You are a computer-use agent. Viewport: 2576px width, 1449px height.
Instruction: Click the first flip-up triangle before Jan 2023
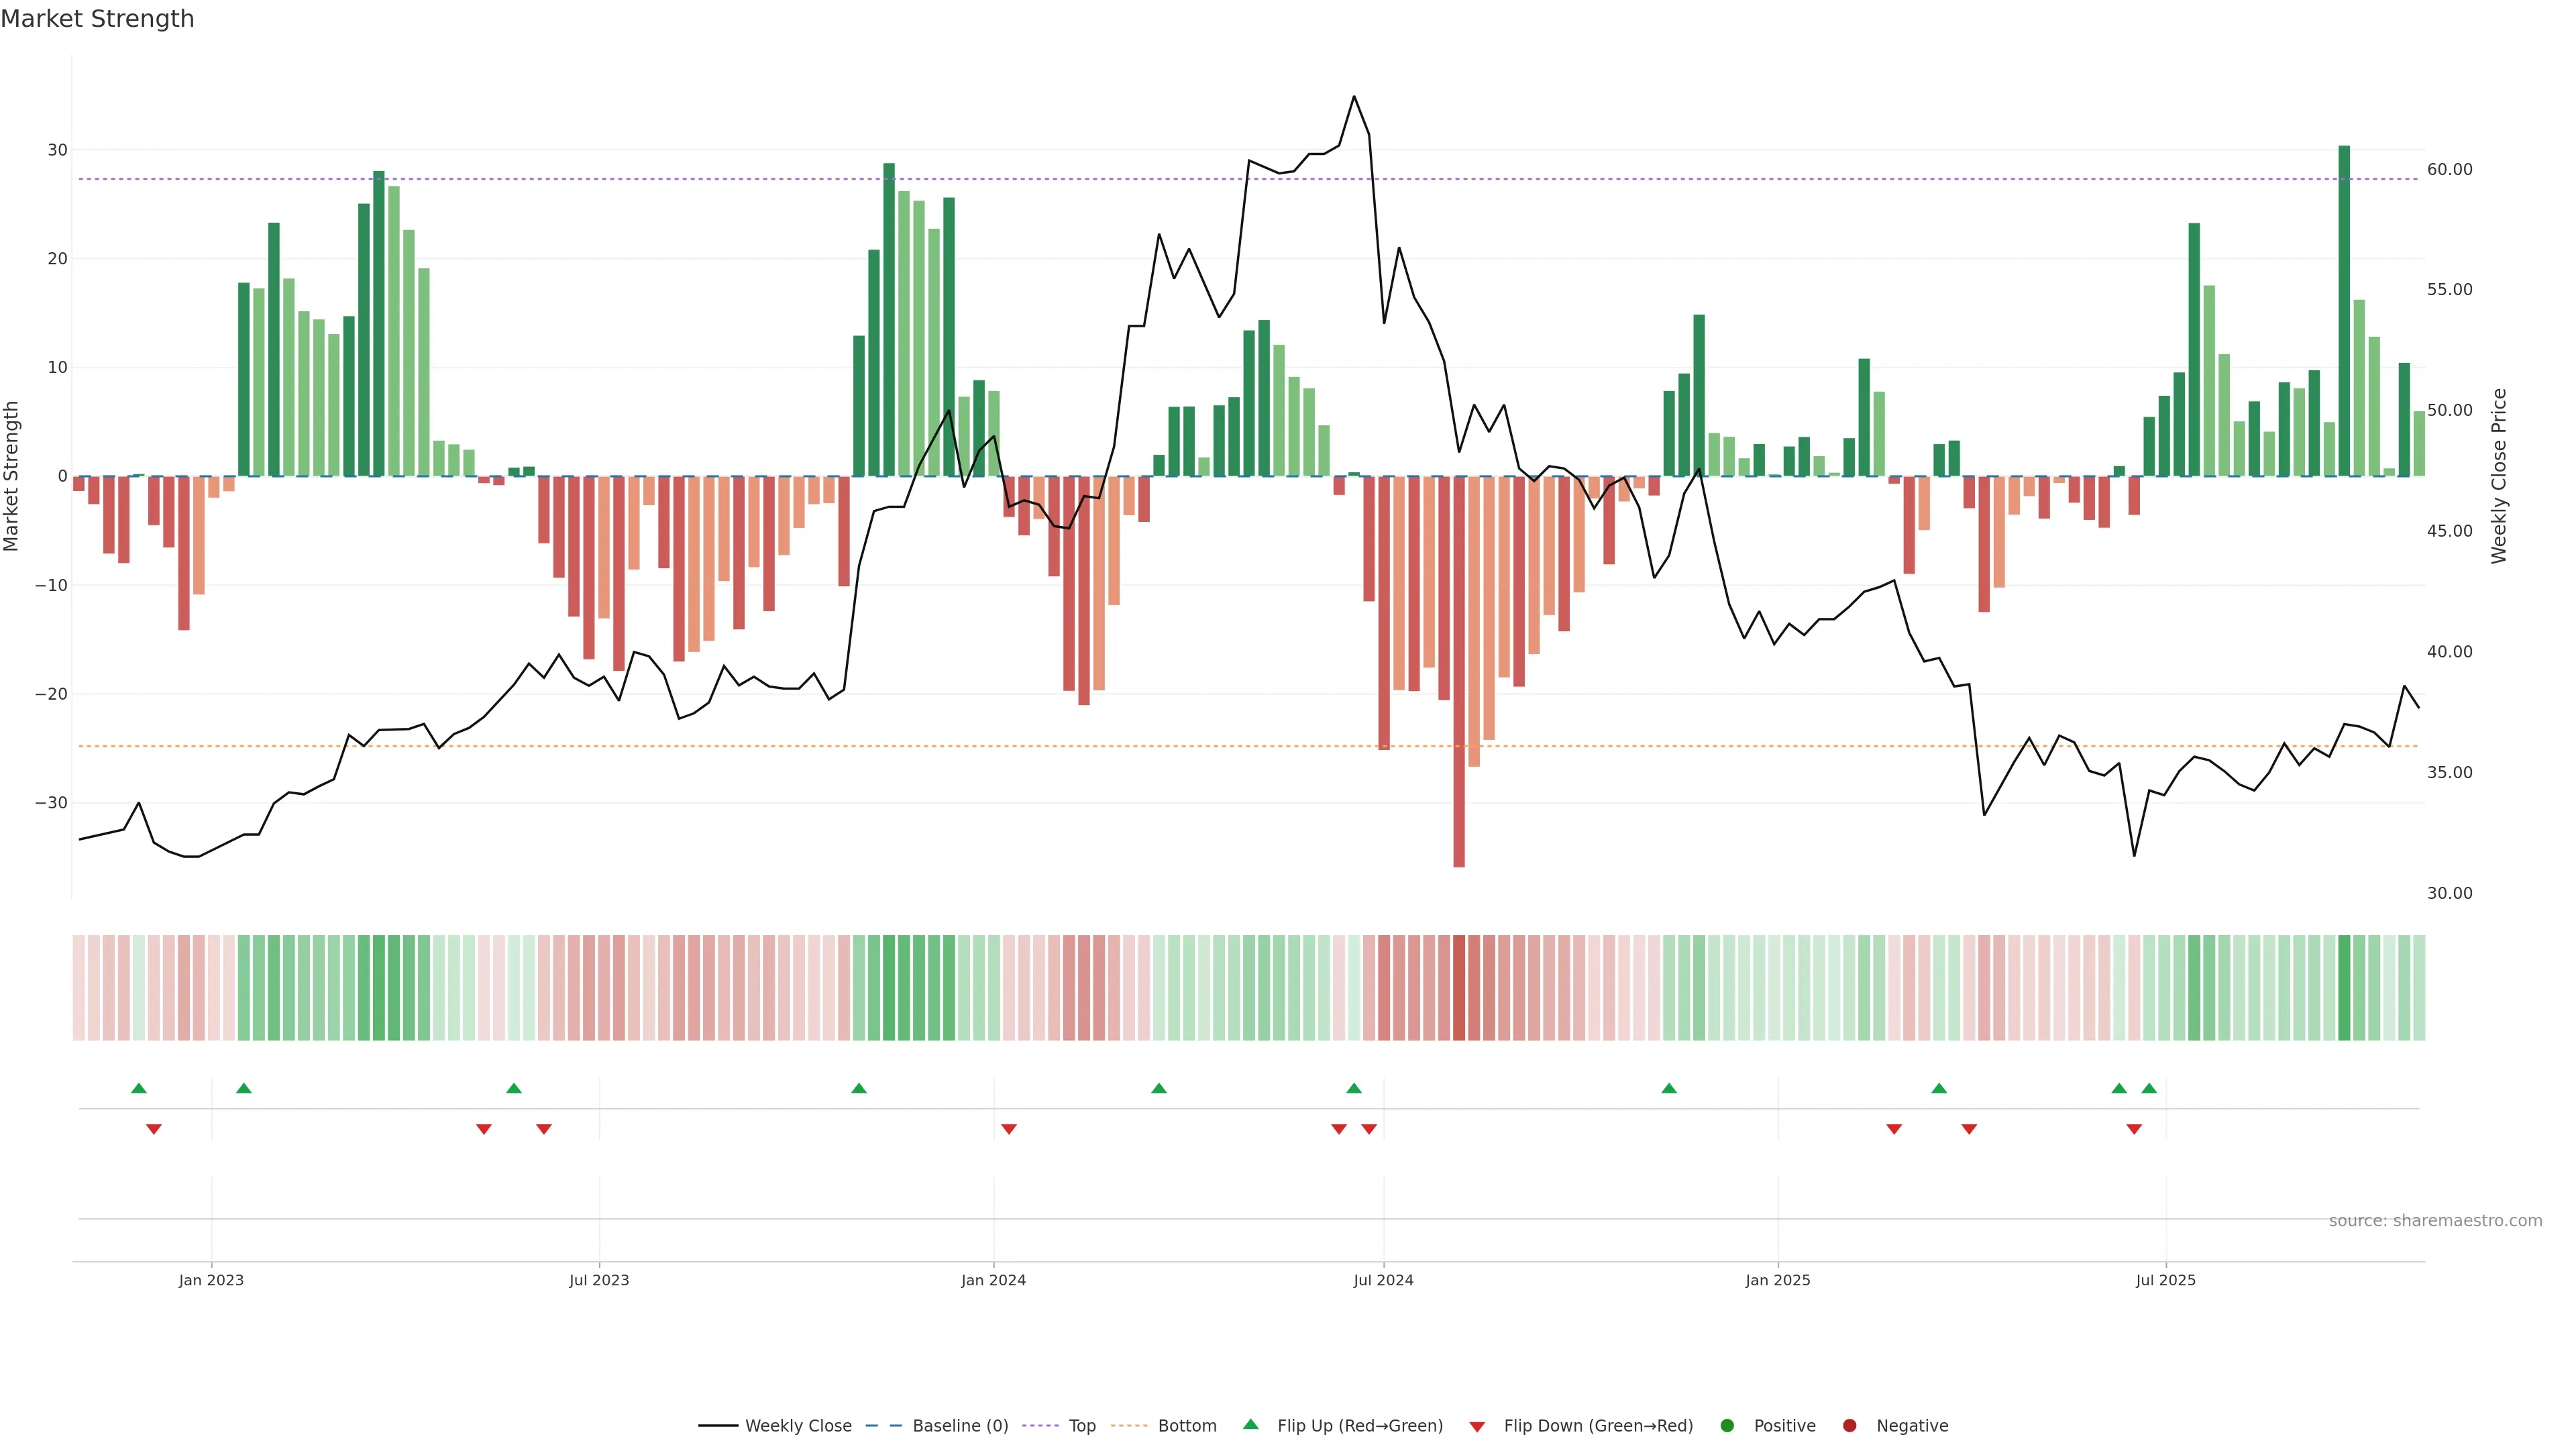pos(139,1088)
